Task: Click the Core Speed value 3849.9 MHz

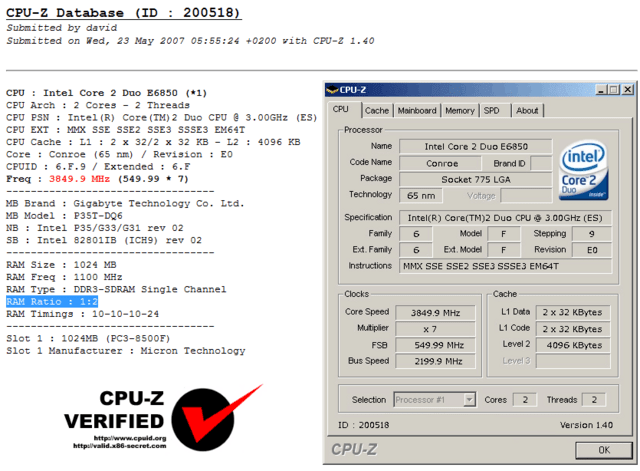Action: click(x=435, y=313)
